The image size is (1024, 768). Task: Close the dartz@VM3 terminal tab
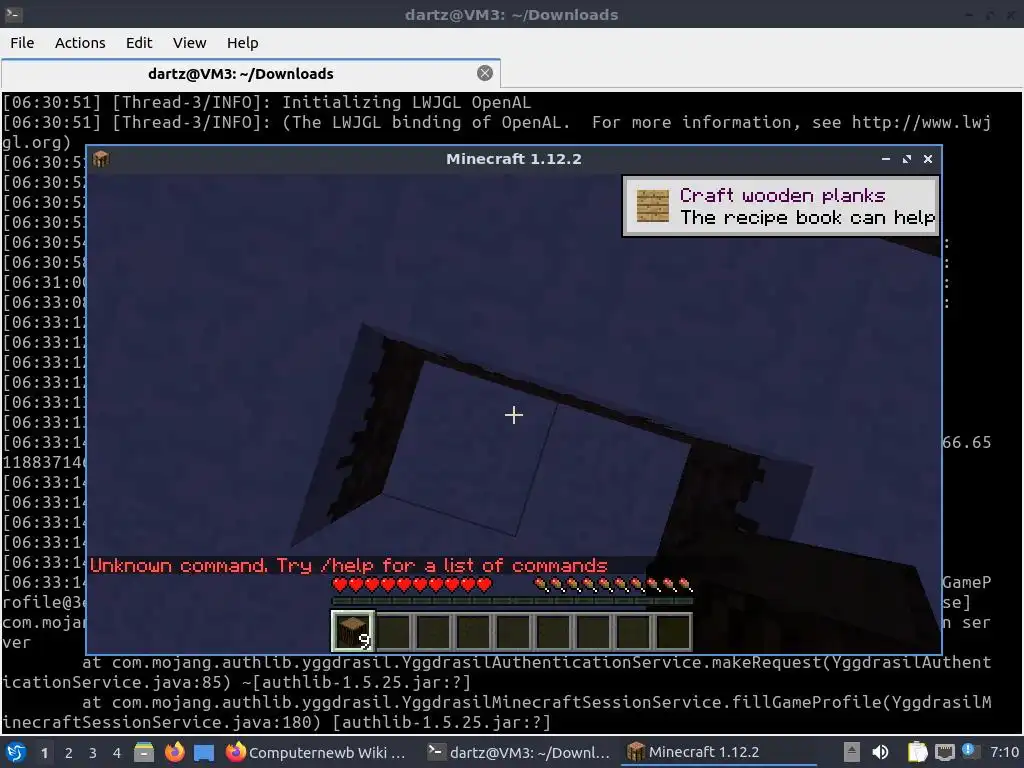click(485, 73)
